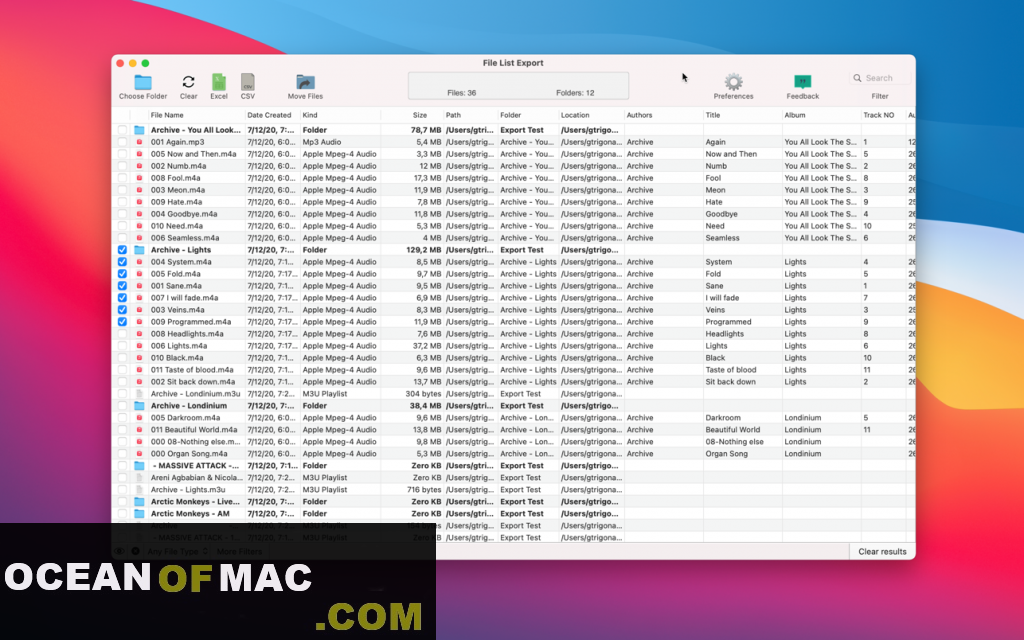Tick the checkbox for 011 Beautiful World.m4a

(122, 430)
